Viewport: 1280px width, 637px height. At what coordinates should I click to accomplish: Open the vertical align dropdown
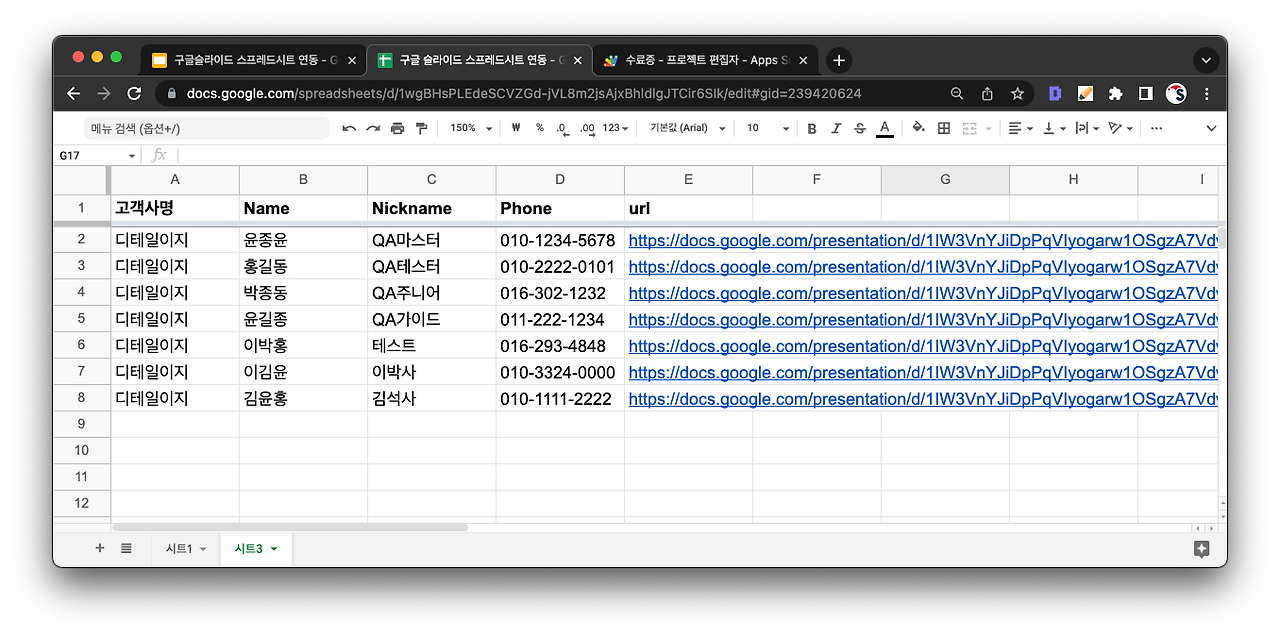(x=1053, y=128)
